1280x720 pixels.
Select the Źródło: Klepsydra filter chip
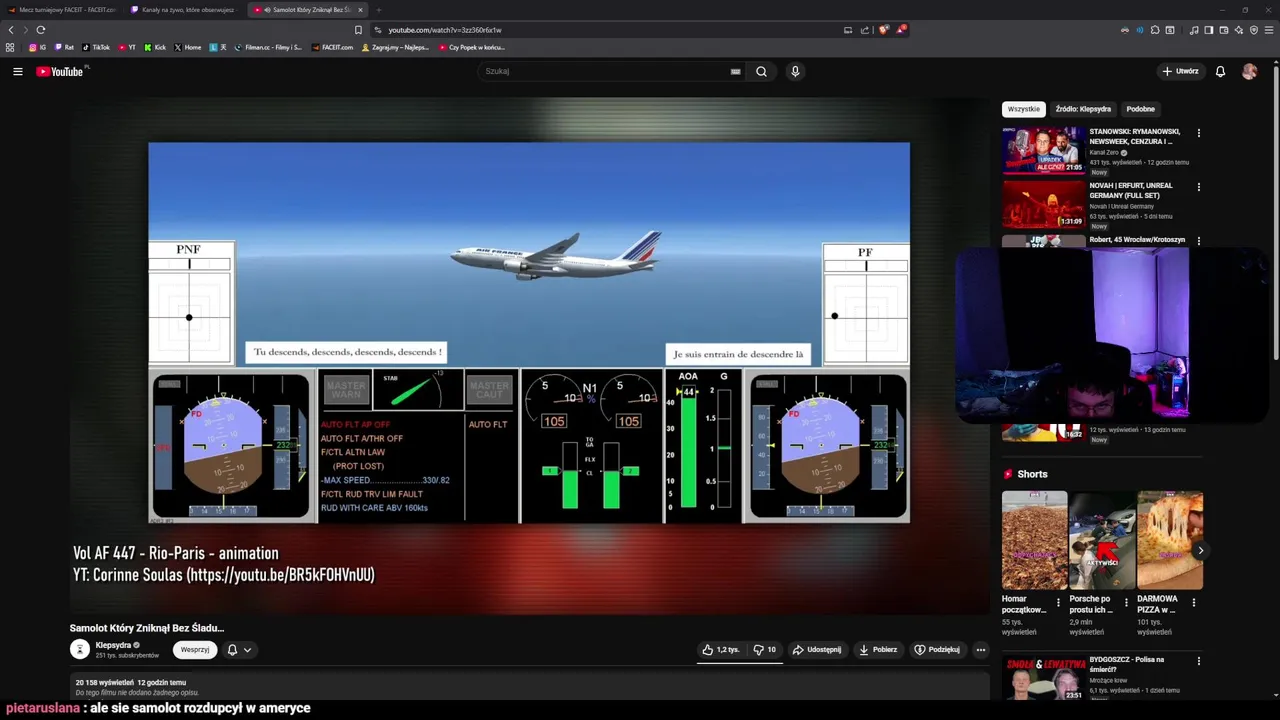pos(1083,109)
